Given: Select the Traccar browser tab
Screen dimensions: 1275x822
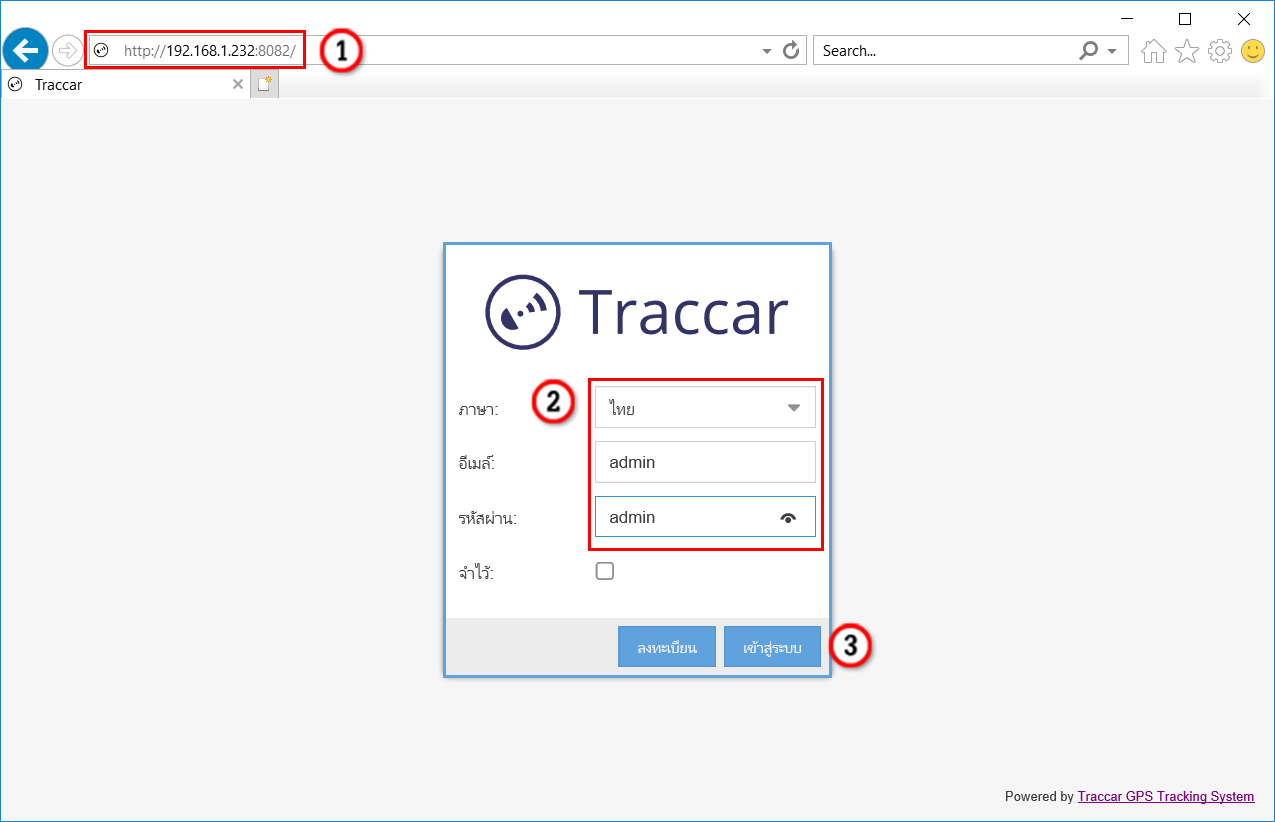Looking at the screenshot, I should click(125, 85).
